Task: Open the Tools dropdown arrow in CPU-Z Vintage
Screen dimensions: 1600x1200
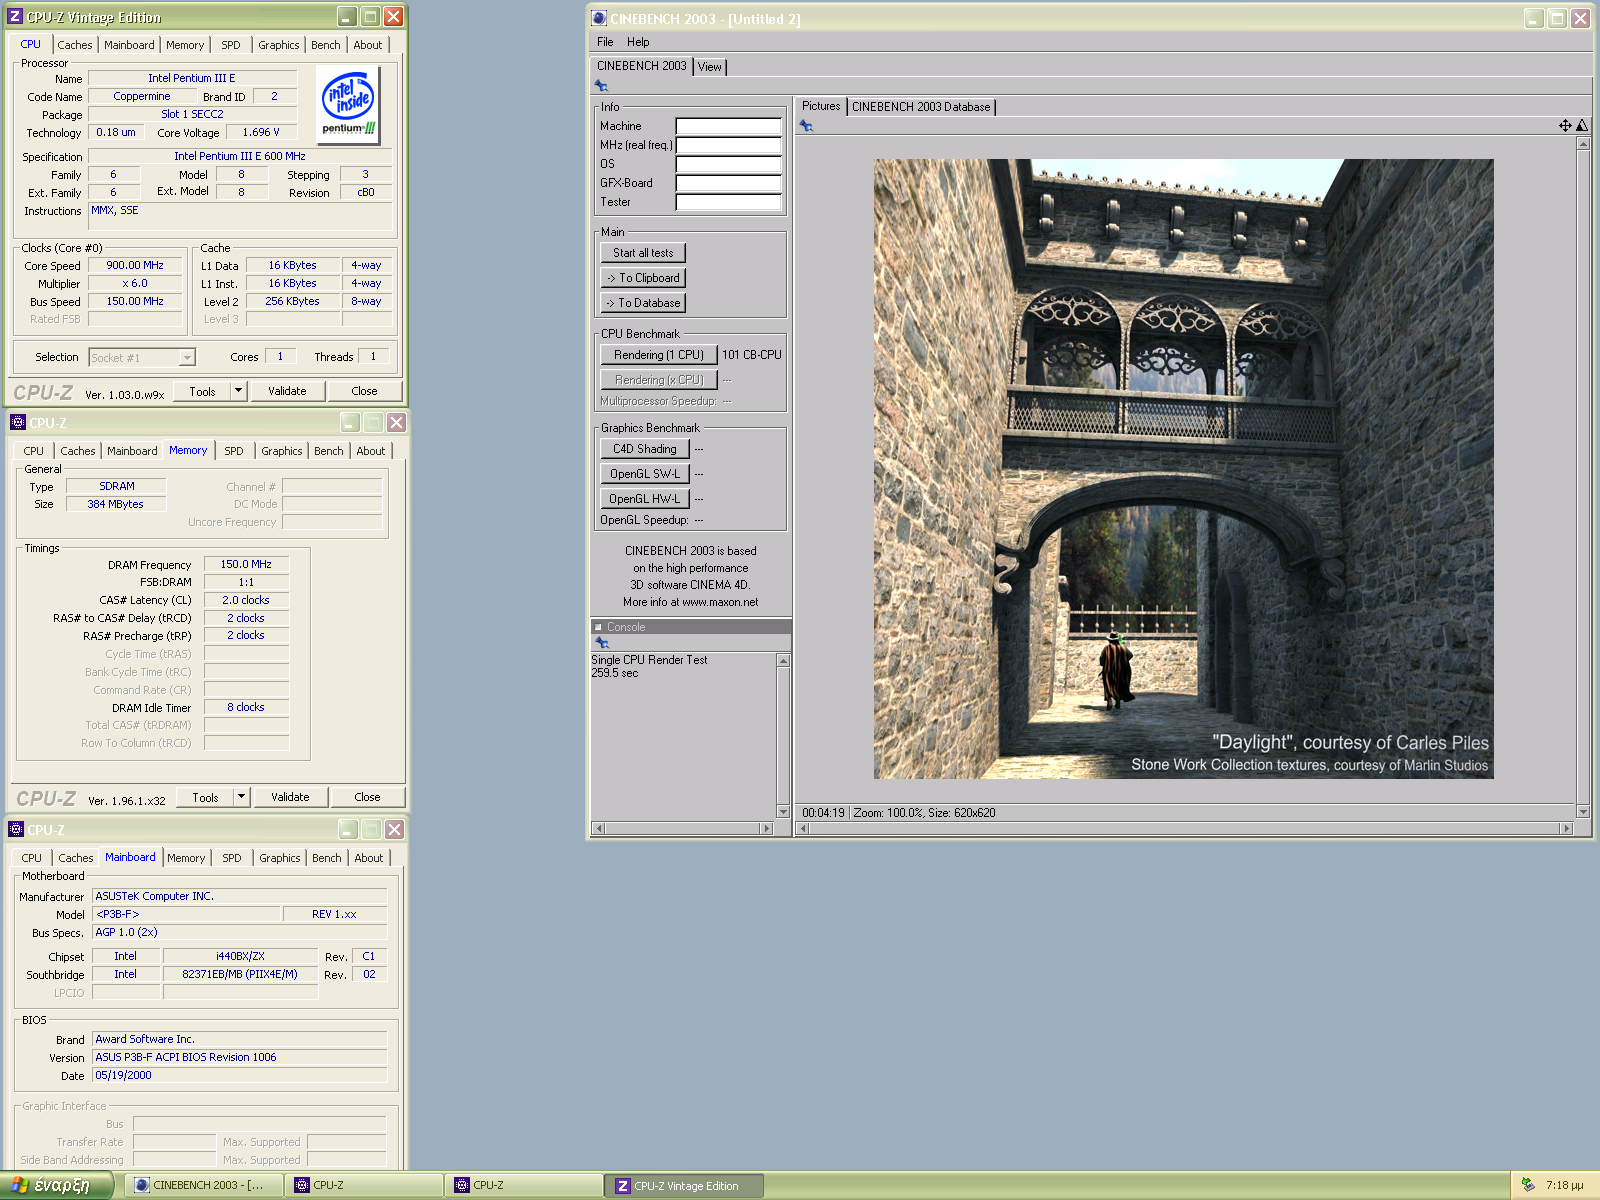Action: 238,391
